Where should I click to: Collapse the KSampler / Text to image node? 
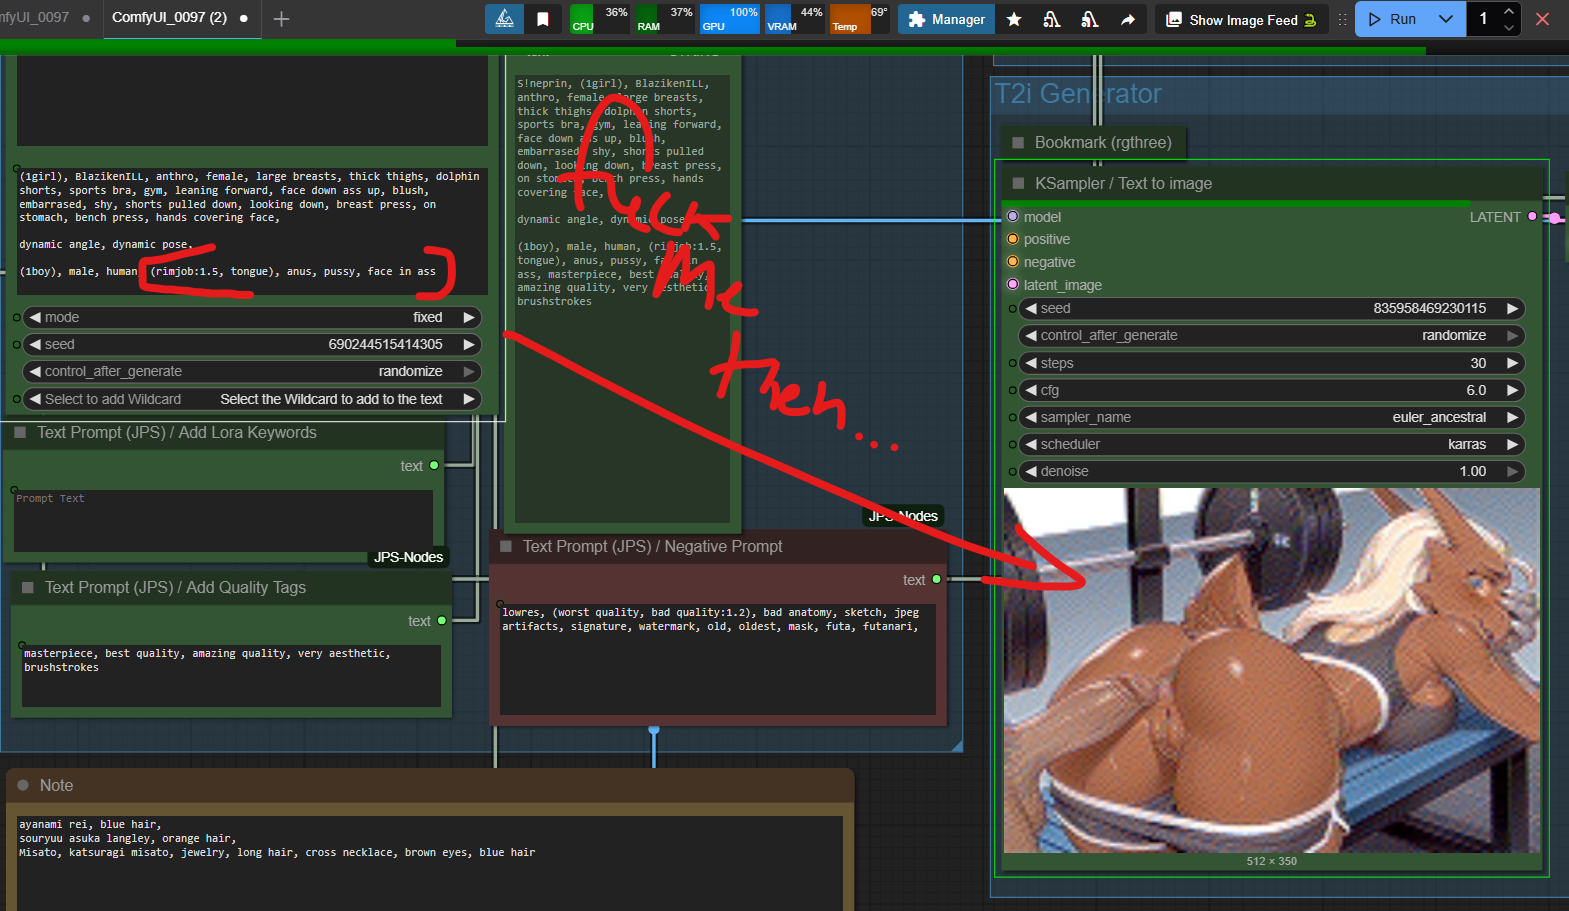1018,184
